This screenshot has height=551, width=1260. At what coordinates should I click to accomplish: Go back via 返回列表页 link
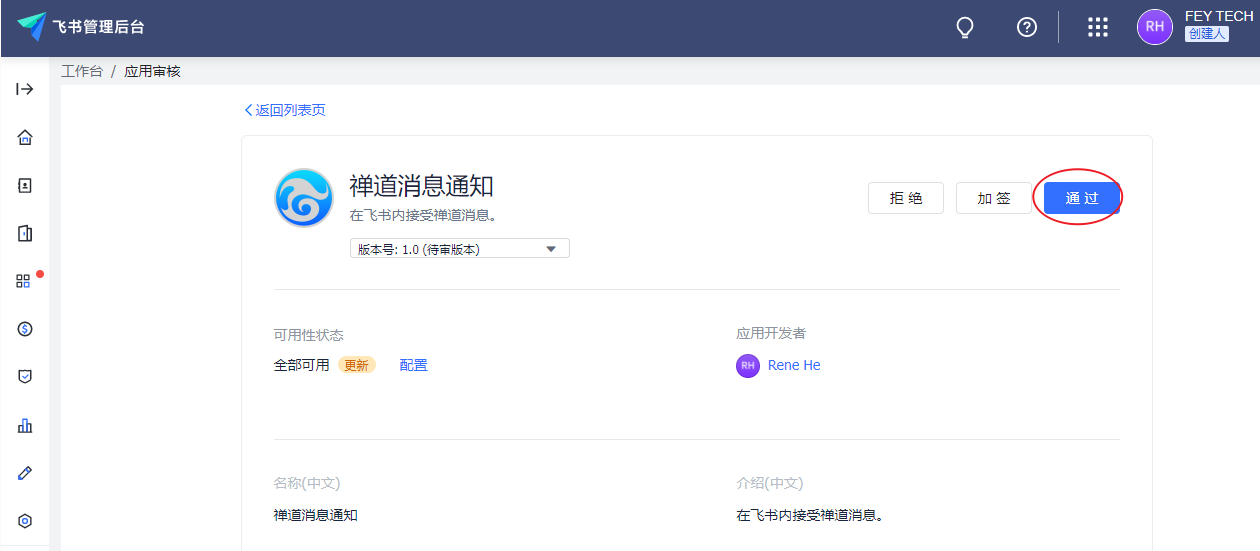pos(285,110)
